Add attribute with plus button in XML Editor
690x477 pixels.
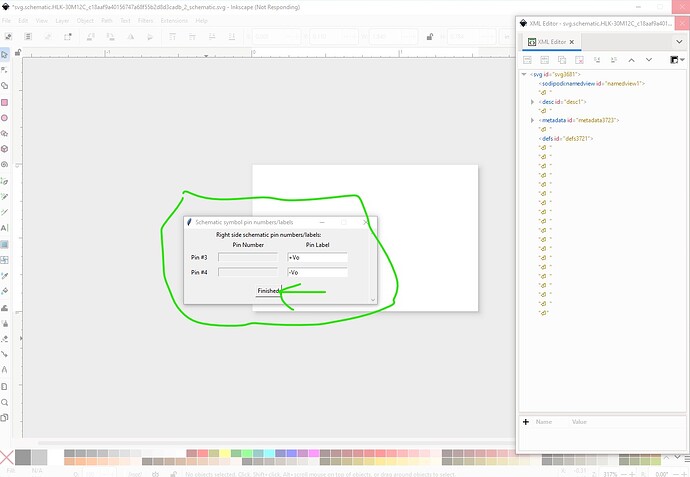pyautogui.click(x=526, y=422)
